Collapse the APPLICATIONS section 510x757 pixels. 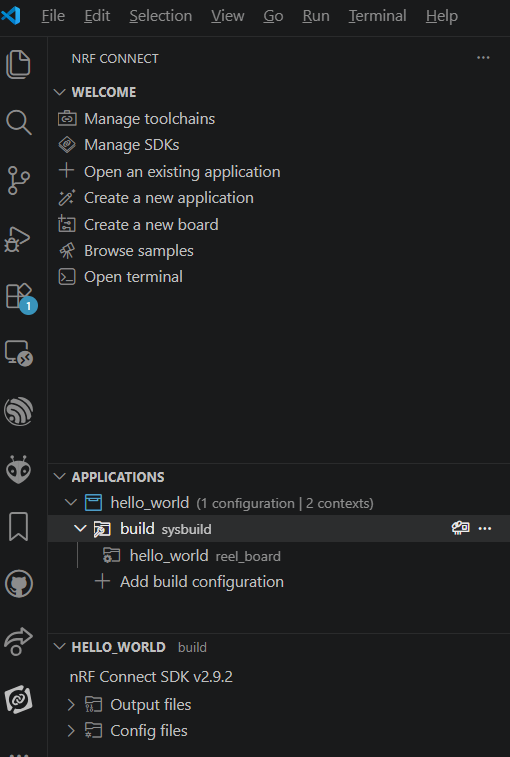click(x=60, y=477)
